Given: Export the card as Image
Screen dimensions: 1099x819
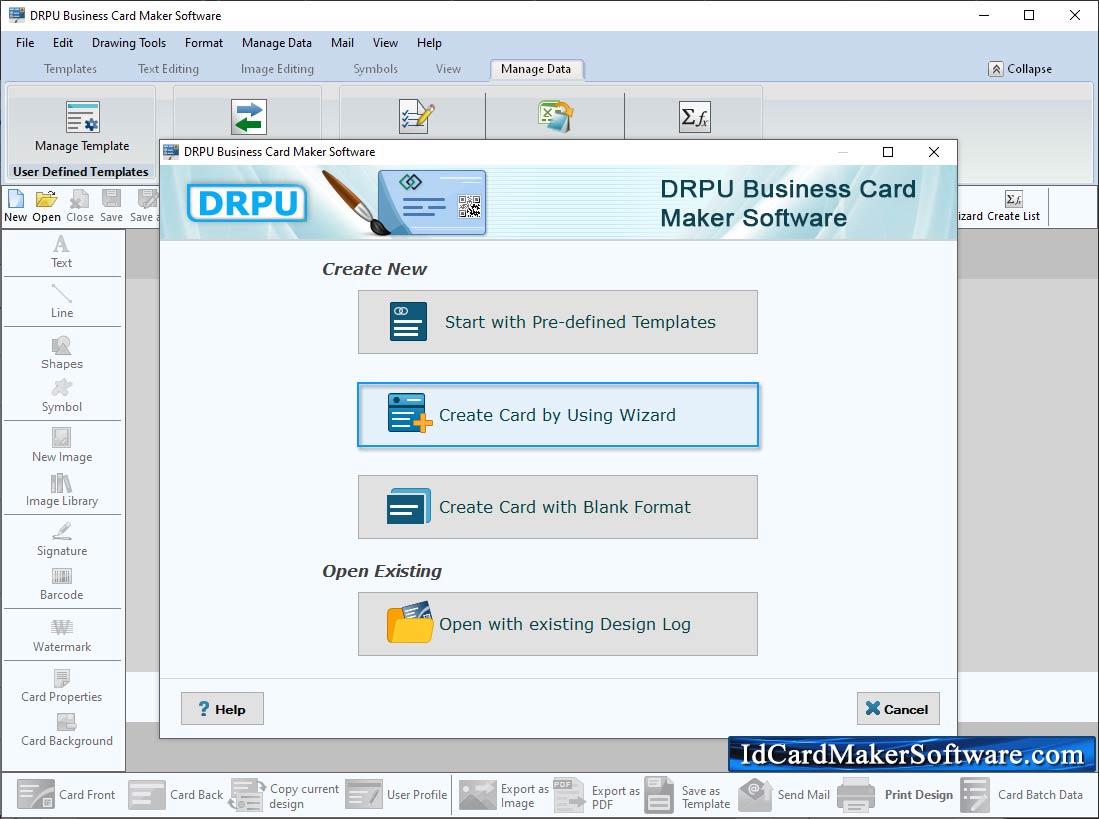Looking at the screenshot, I should tap(505, 796).
